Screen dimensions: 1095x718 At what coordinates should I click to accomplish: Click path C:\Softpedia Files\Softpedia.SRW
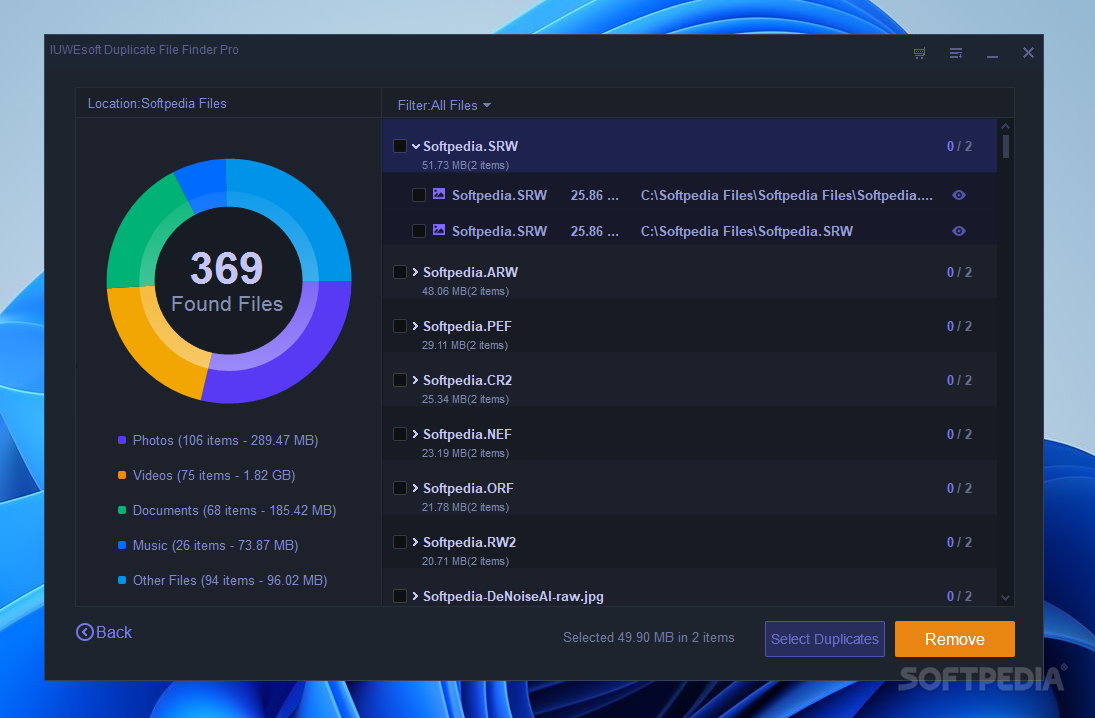click(x=747, y=231)
